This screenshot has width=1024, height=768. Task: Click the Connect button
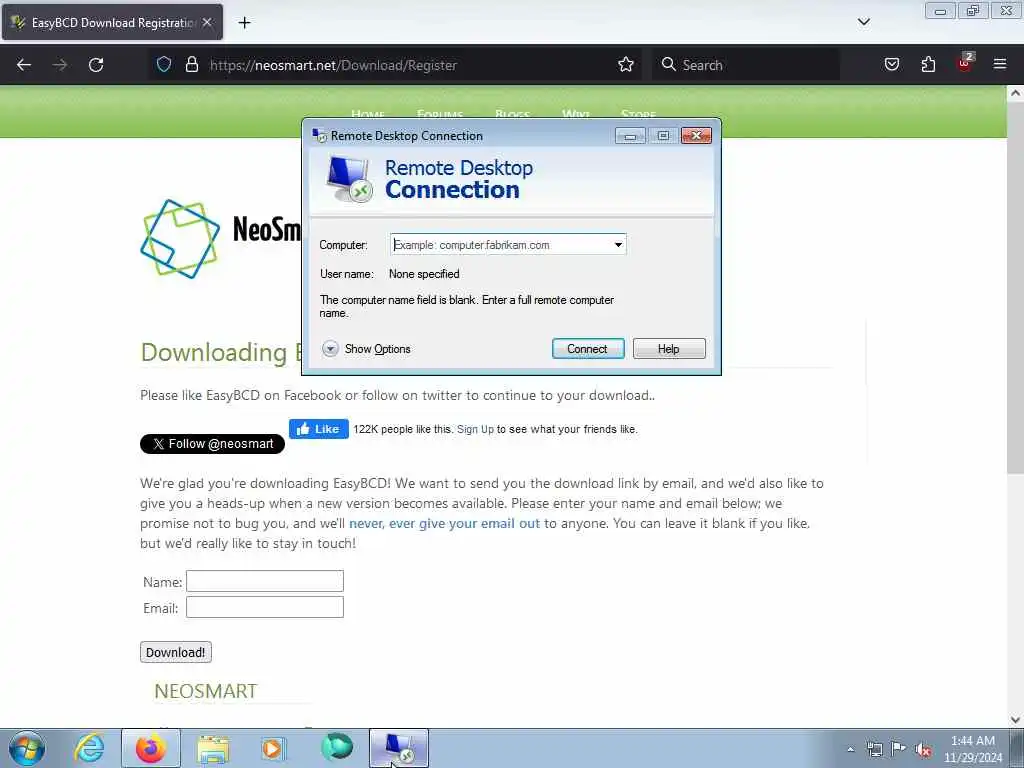588,349
